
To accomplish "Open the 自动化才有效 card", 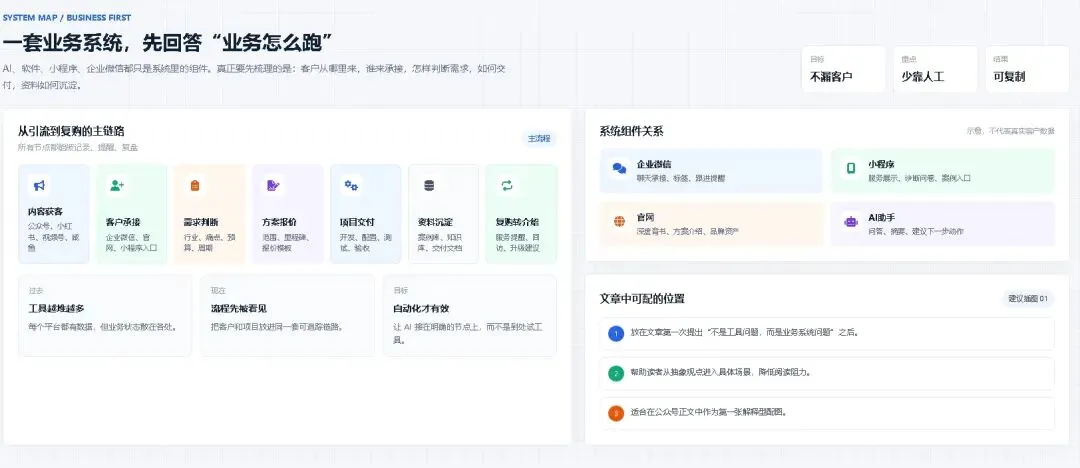I will click(x=470, y=316).
